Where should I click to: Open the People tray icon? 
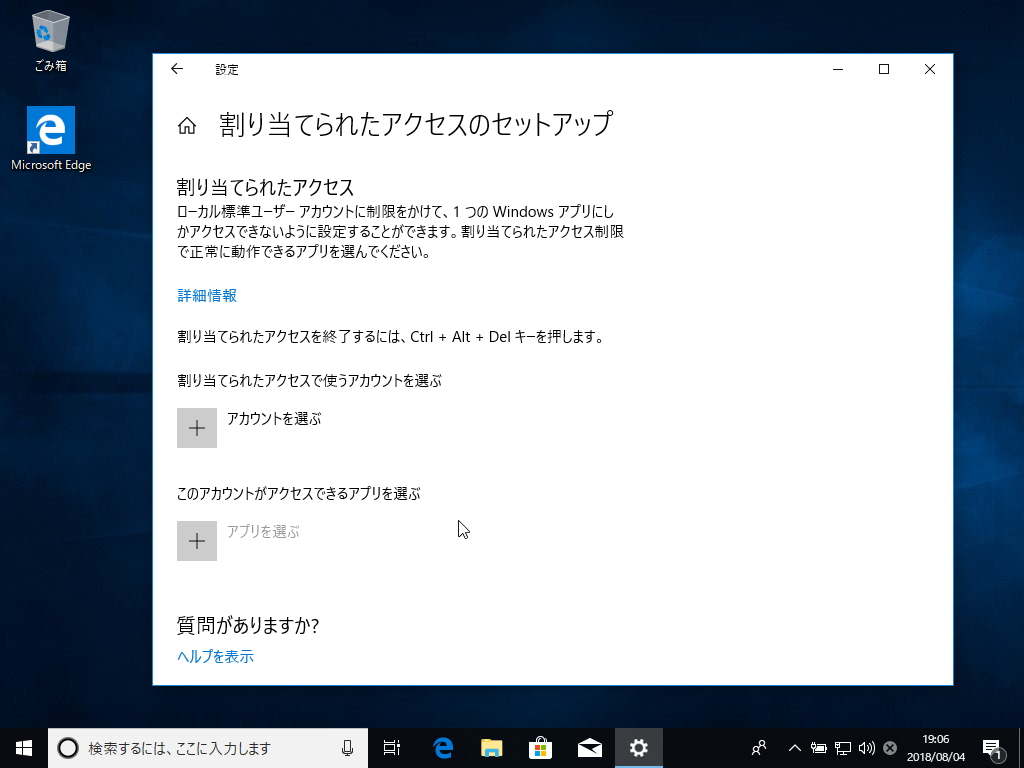pyautogui.click(x=758, y=747)
